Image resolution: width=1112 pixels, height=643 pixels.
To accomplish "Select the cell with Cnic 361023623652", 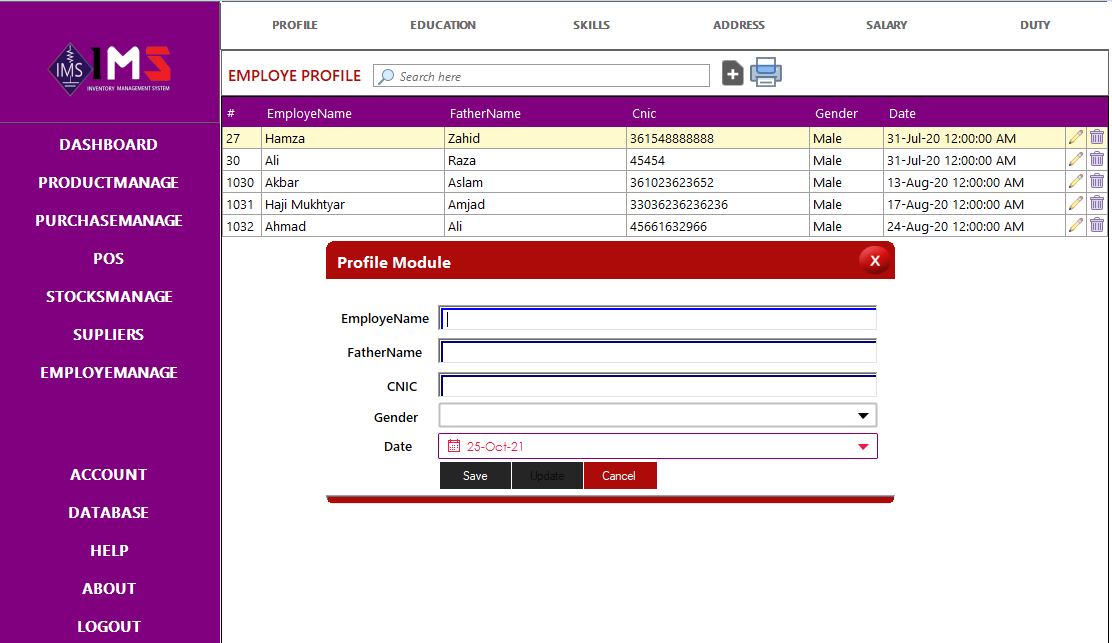I will click(x=718, y=182).
